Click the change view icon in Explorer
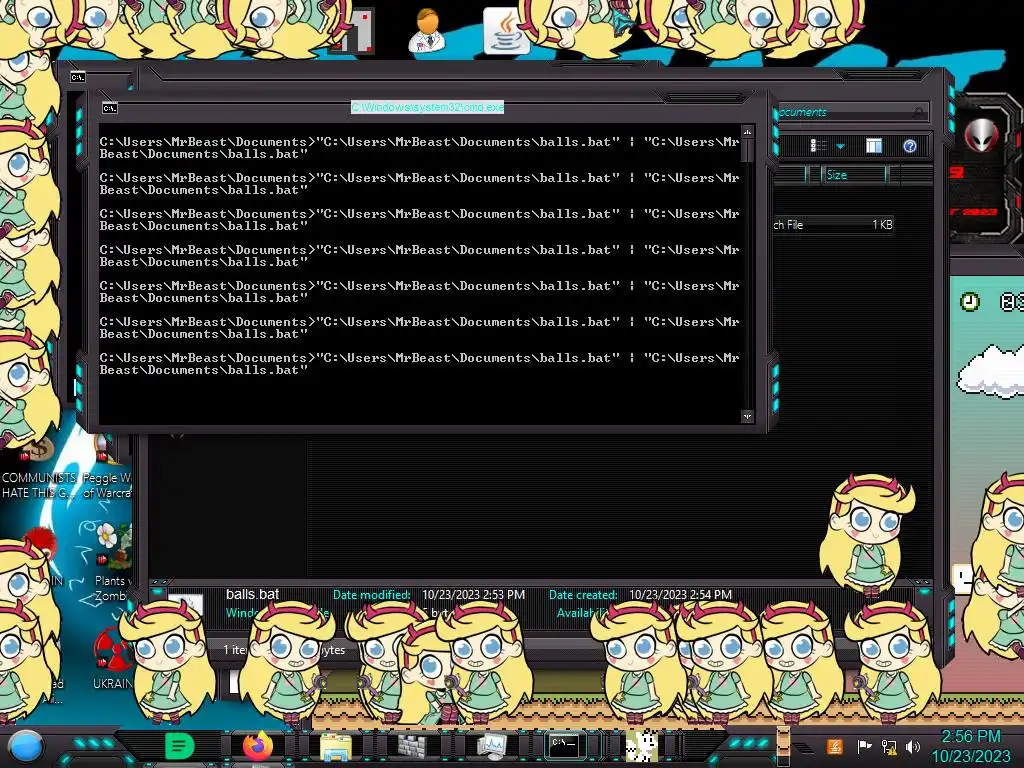Screen dimensions: 1024x768 pos(818,146)
